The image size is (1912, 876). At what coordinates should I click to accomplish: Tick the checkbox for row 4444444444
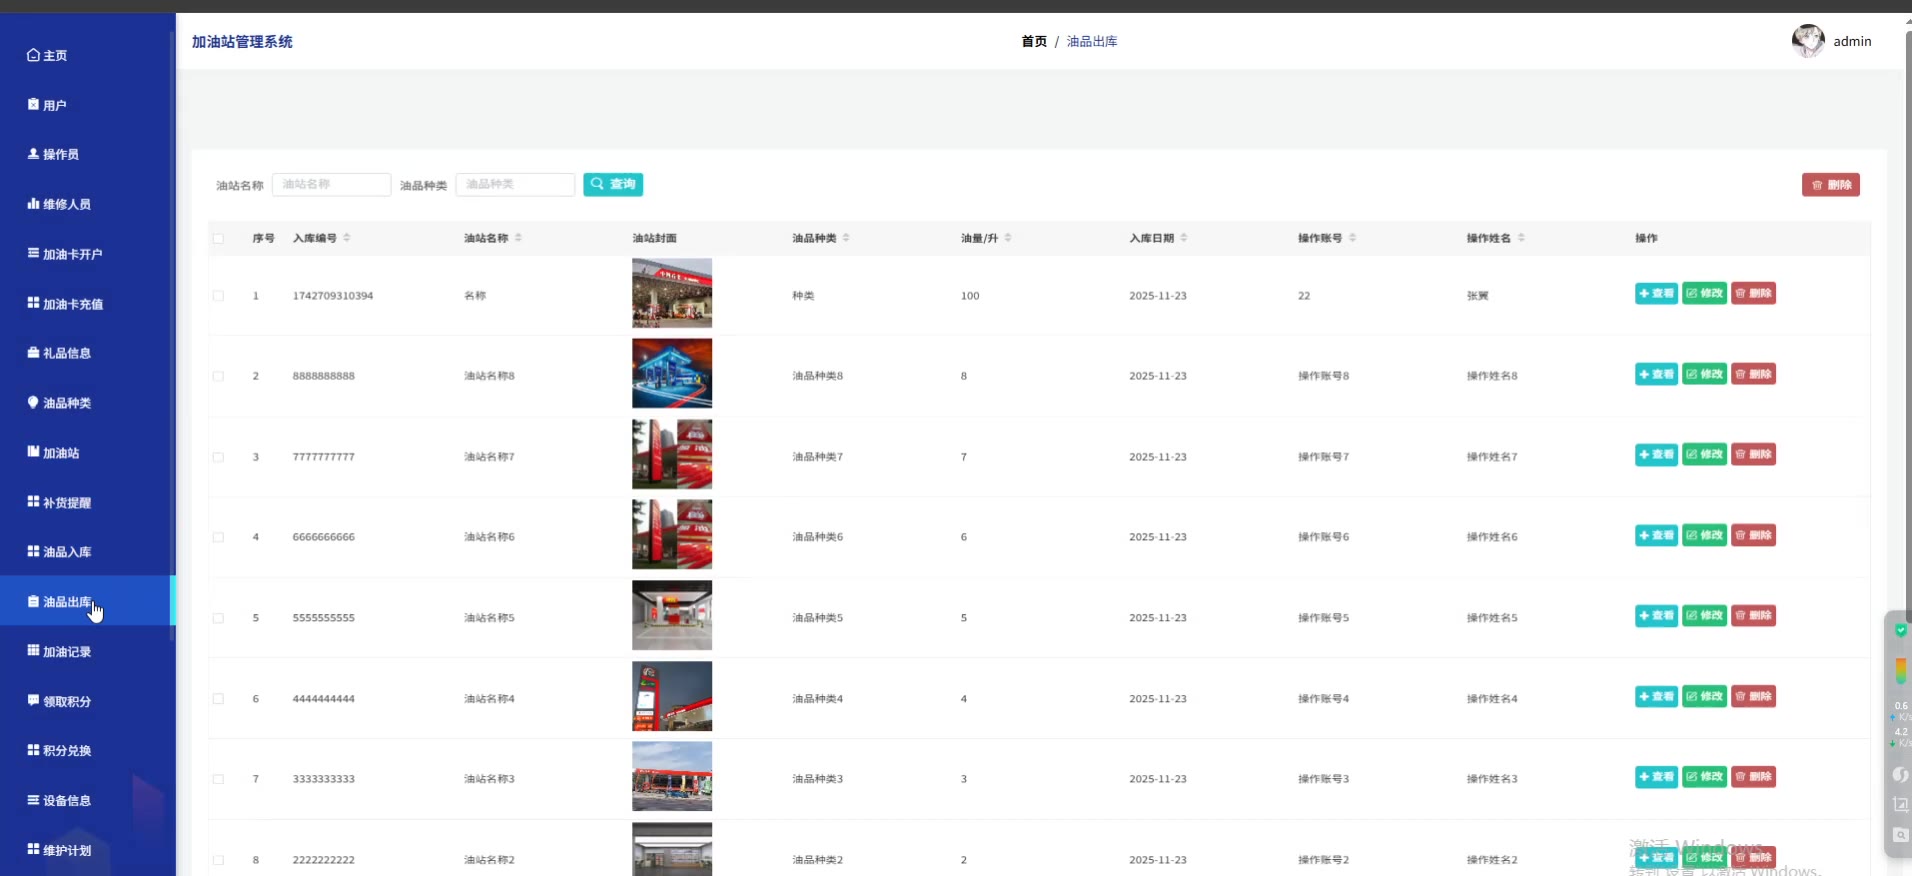coord(218,699)
